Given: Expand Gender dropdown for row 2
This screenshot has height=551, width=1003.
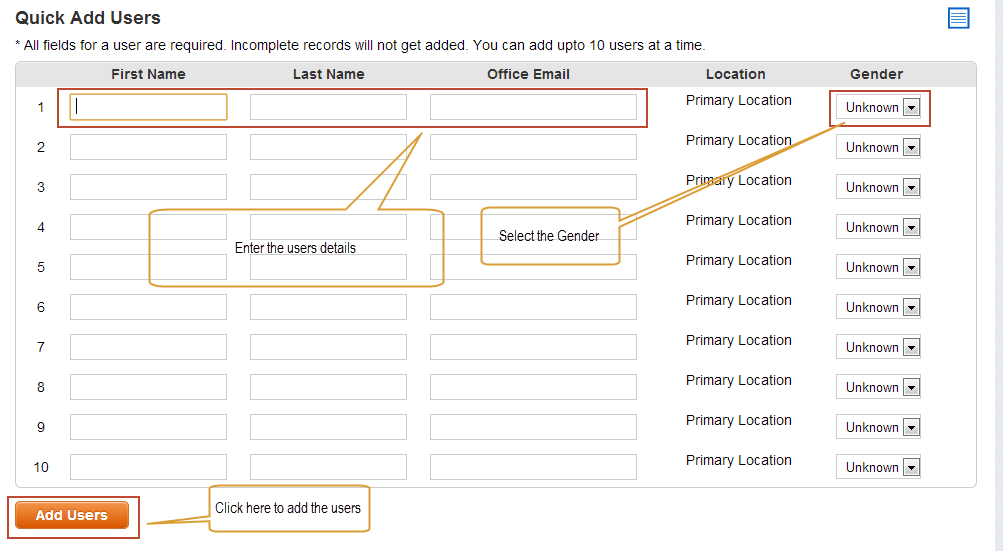Looking at the screenshot, I should click(878, 147).
